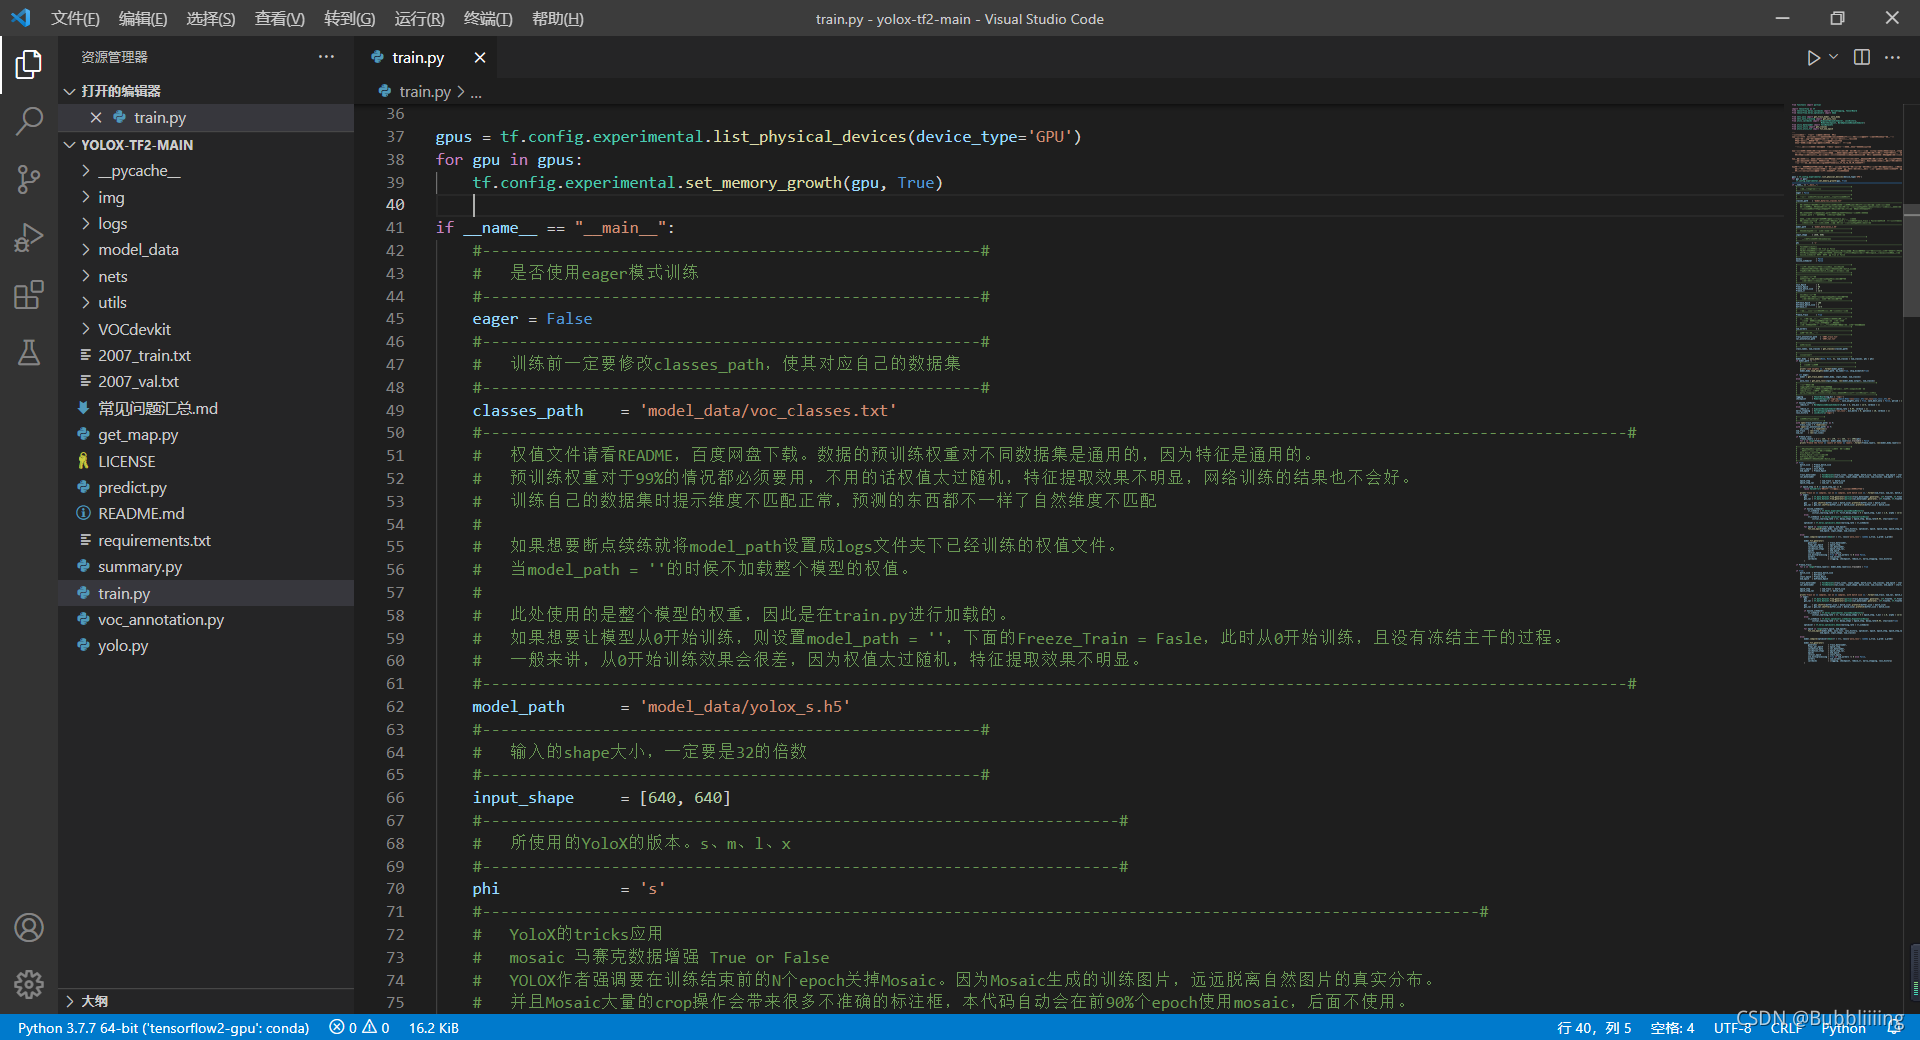
Task: Open run options dropdown arrow
Action: tap(1833, 58)
